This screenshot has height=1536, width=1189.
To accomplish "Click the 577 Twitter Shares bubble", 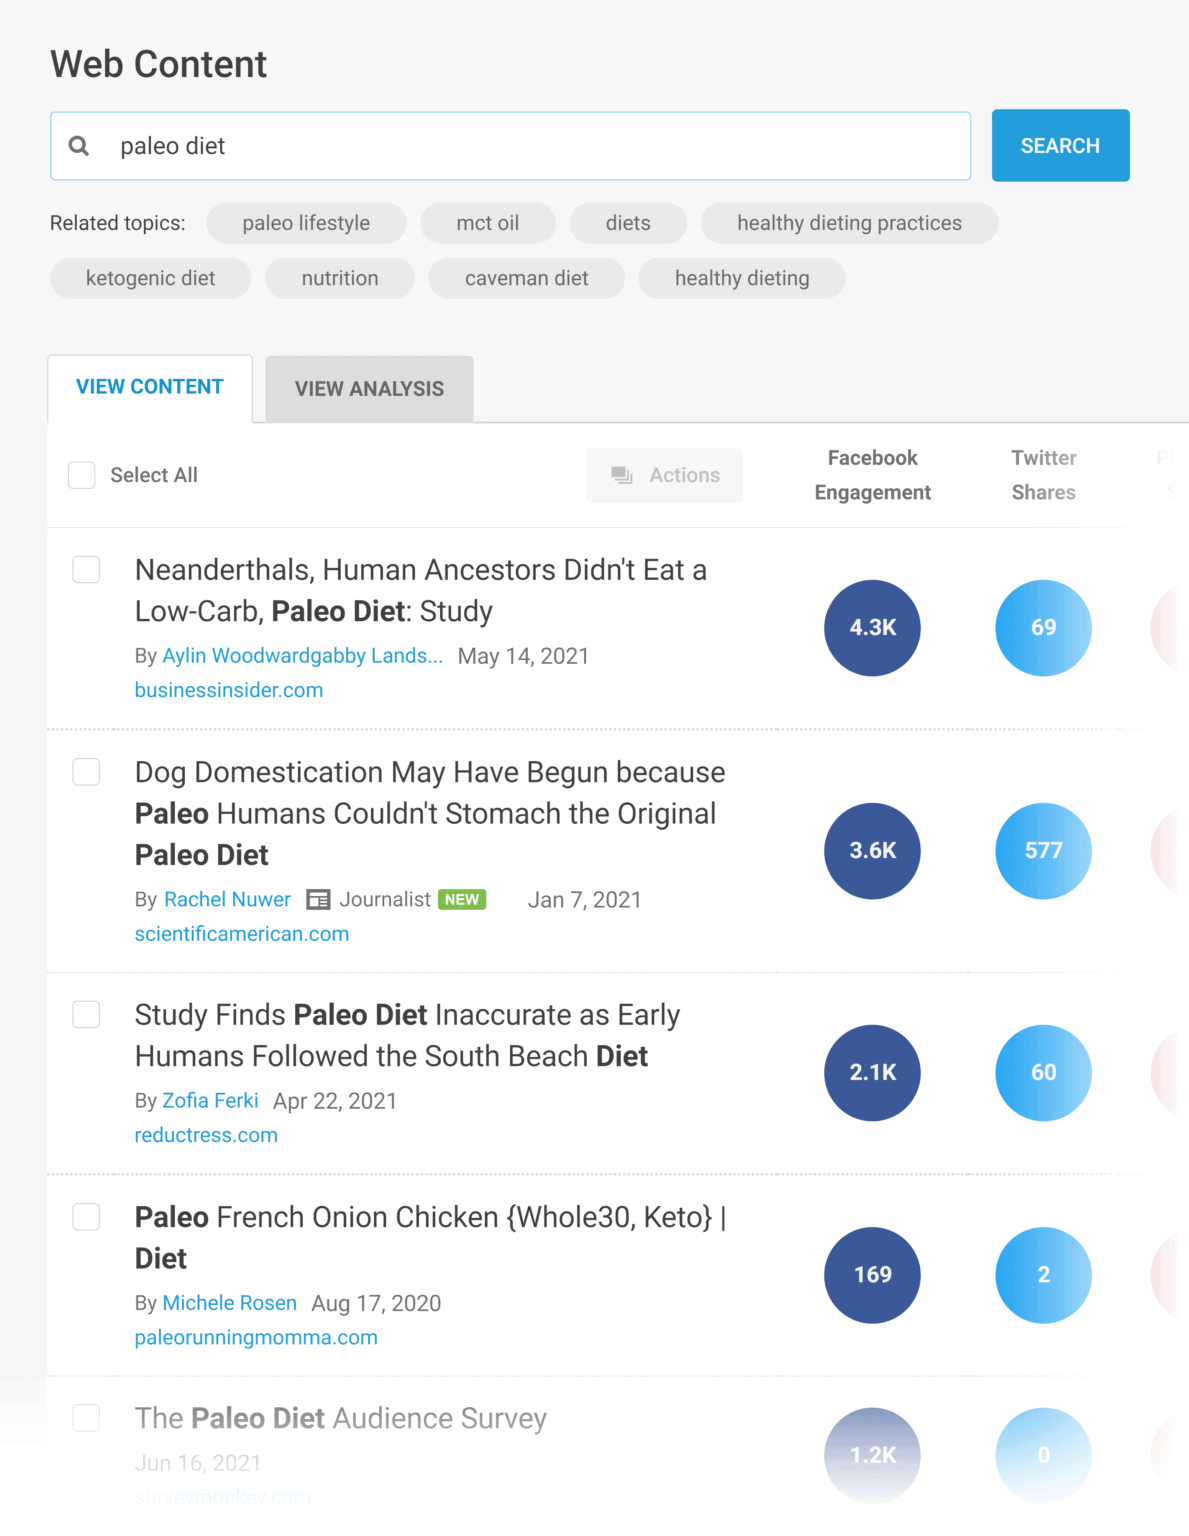I will pyautogui.click(x=1043, y=851).
